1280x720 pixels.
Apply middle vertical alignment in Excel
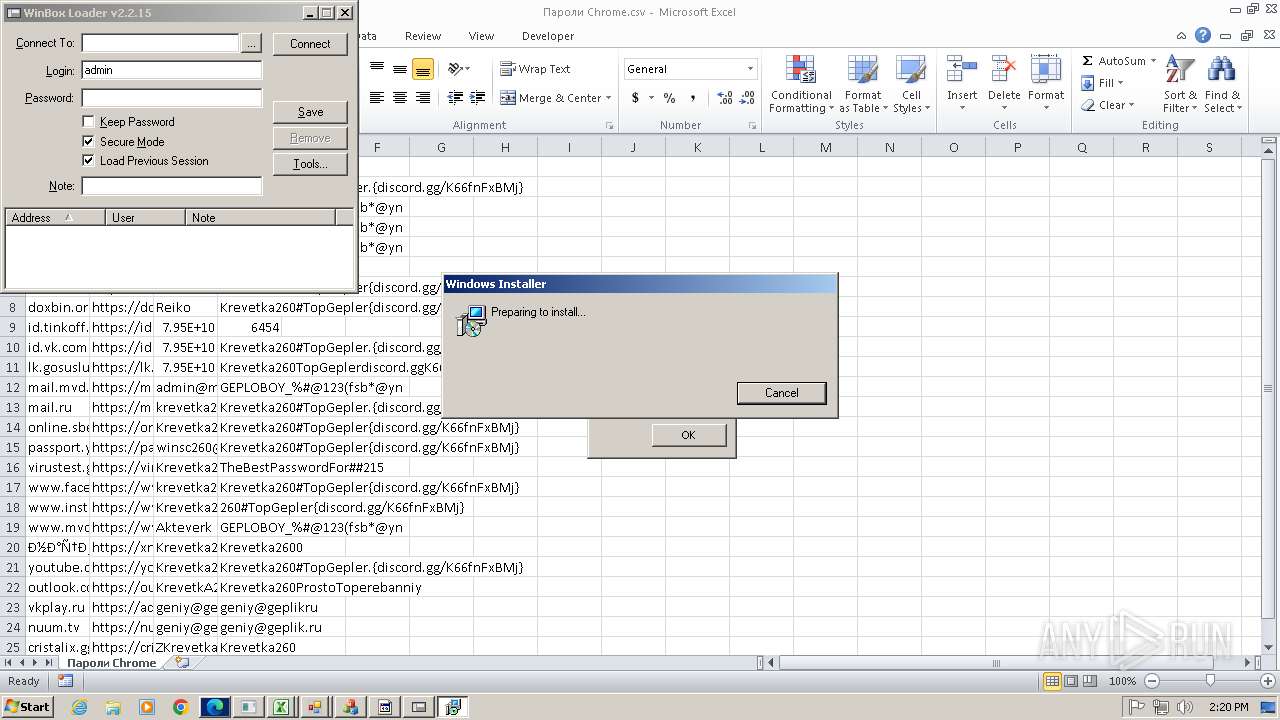pos(400,69)
